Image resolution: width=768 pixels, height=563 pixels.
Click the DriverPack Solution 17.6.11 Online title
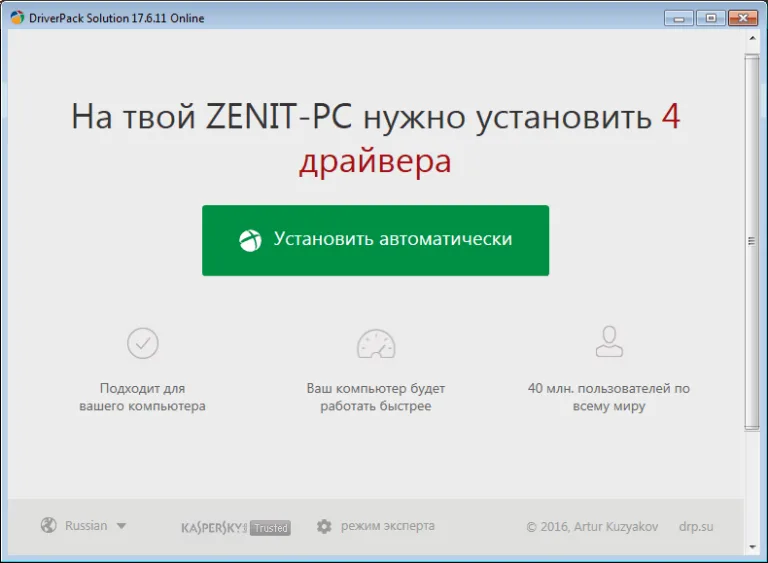click(x=117, y=18)
